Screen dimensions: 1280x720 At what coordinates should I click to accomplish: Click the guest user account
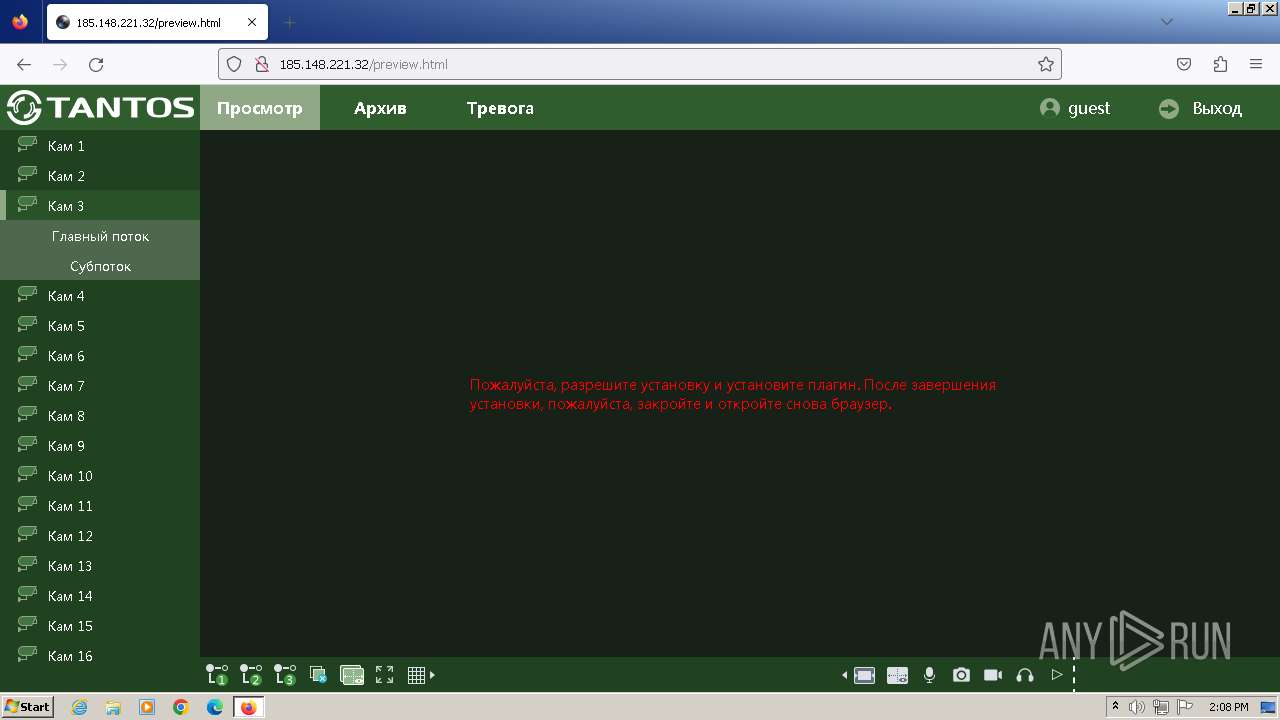[x=1075, y=108]
